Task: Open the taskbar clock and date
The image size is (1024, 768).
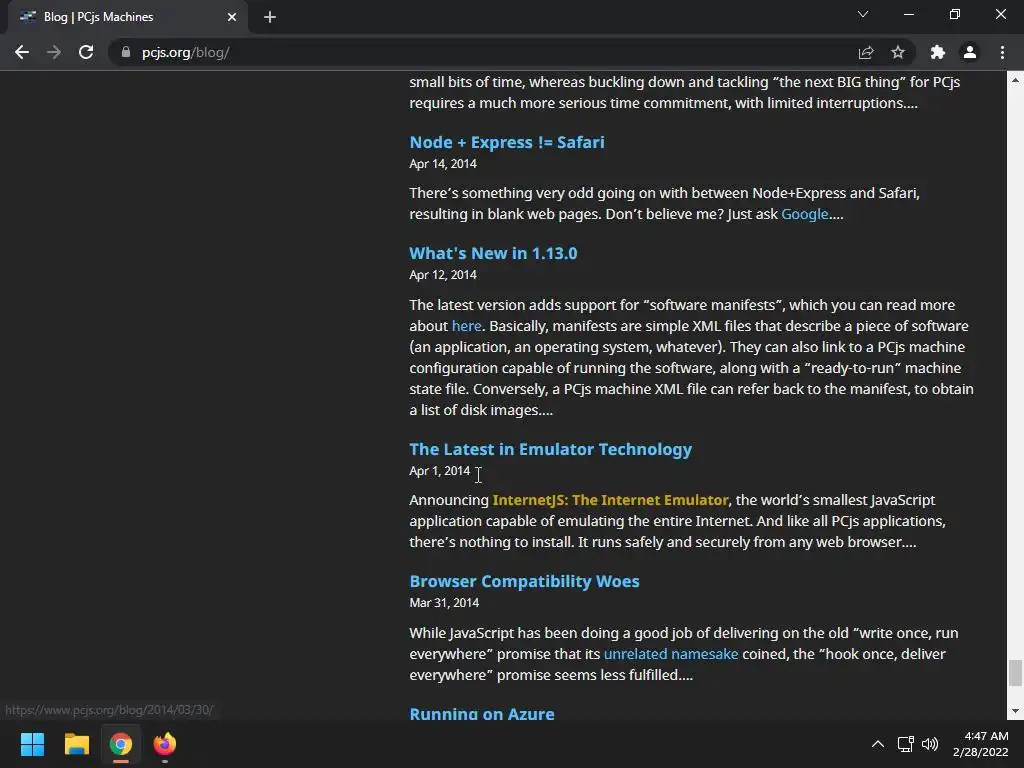Action: [x=980, y=744]
